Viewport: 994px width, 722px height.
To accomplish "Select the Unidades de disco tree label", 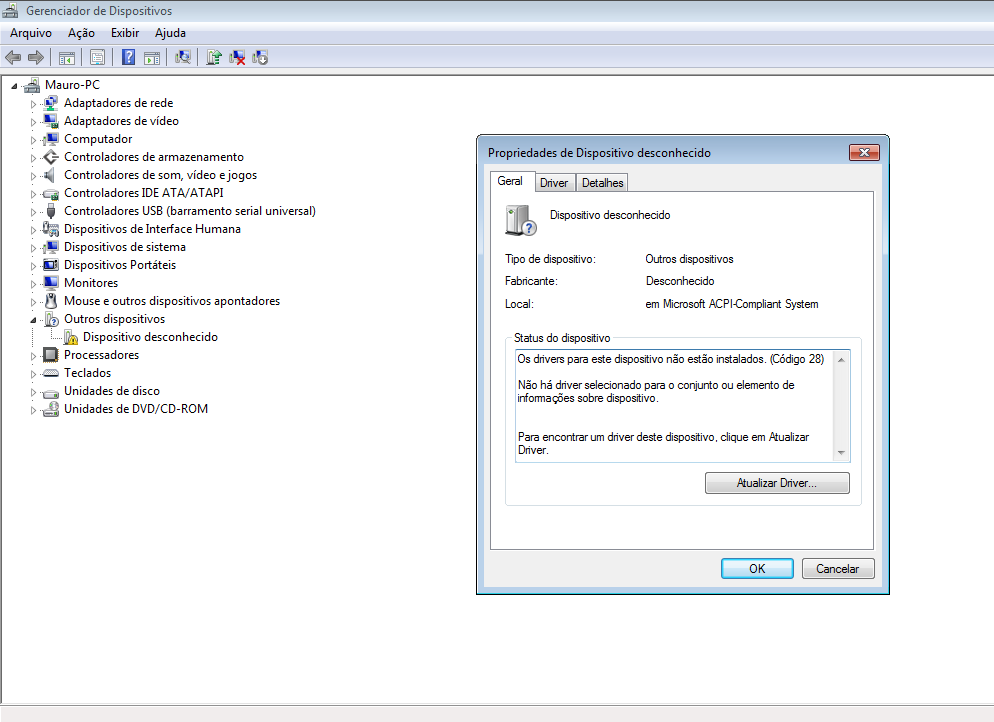I will coord(112,391).
